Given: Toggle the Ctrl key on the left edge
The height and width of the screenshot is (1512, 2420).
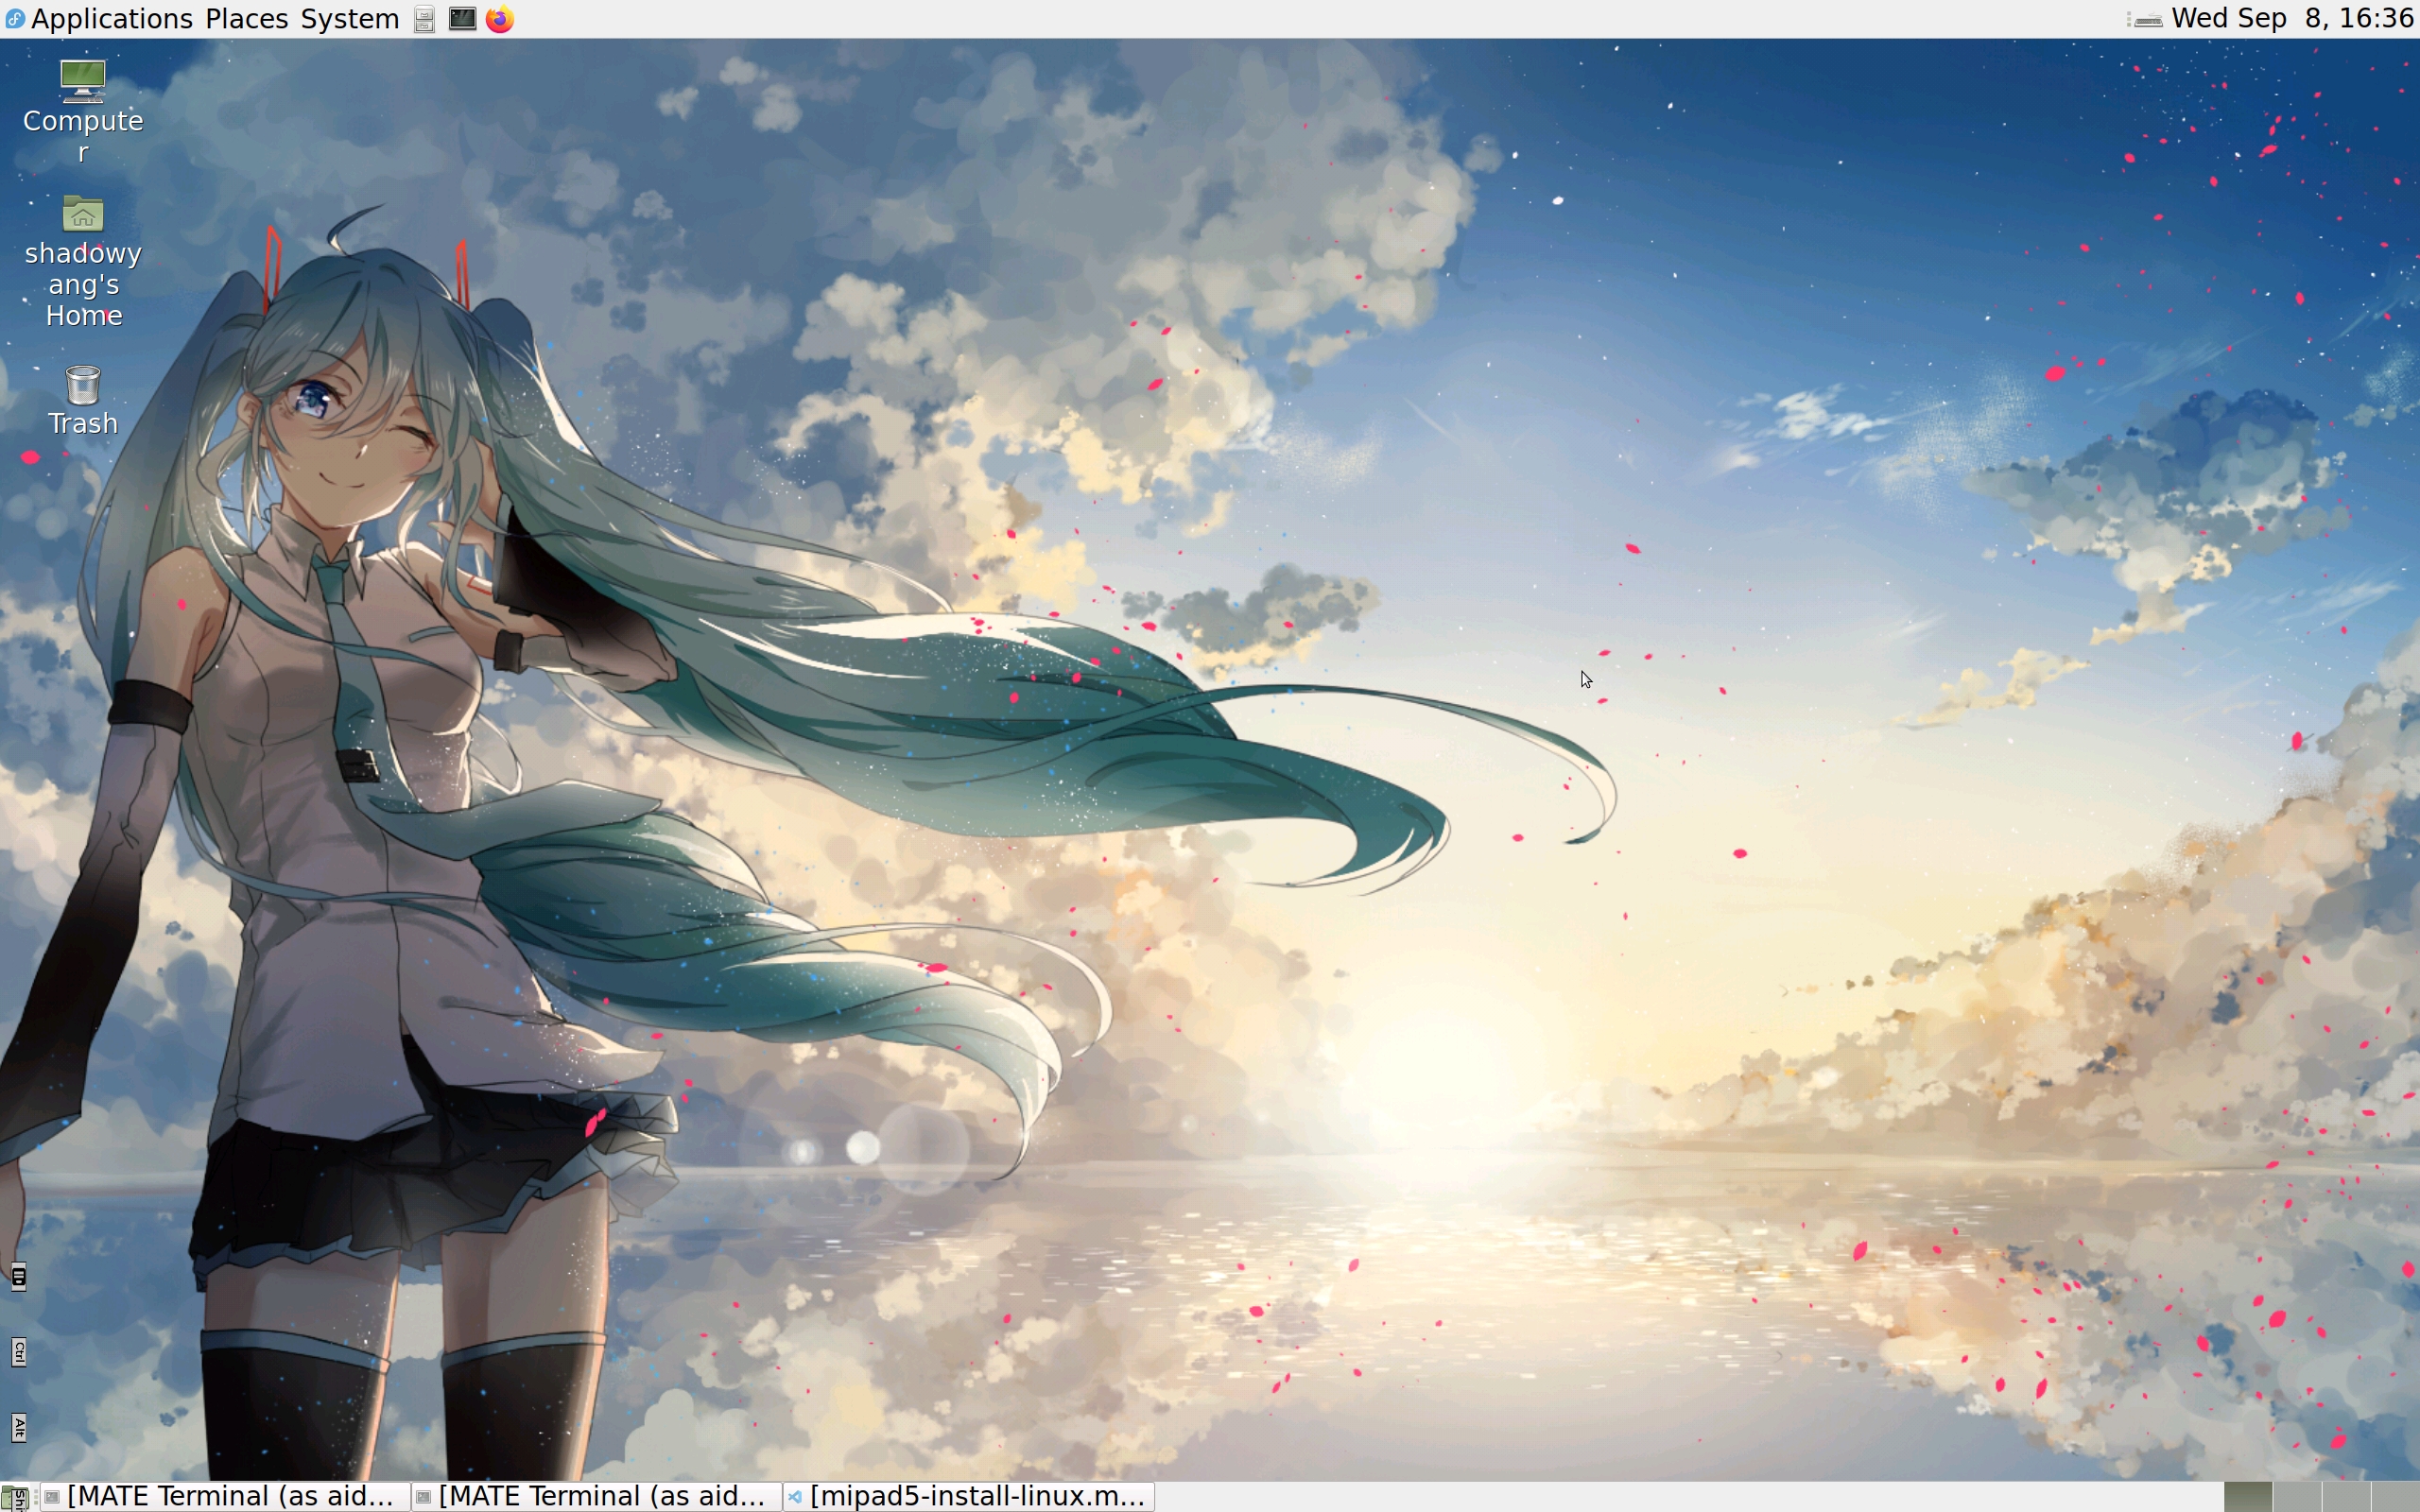Looking at the screenshot, I should point(19,1352).
